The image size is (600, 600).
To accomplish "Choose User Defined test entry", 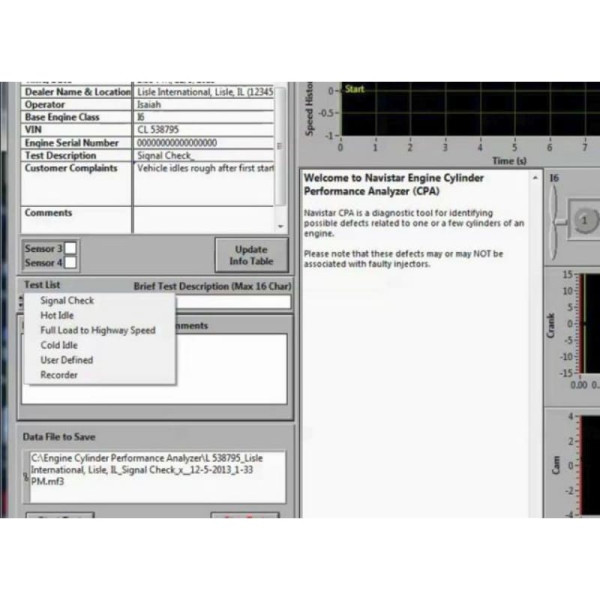I will click(x=66, y=360).
